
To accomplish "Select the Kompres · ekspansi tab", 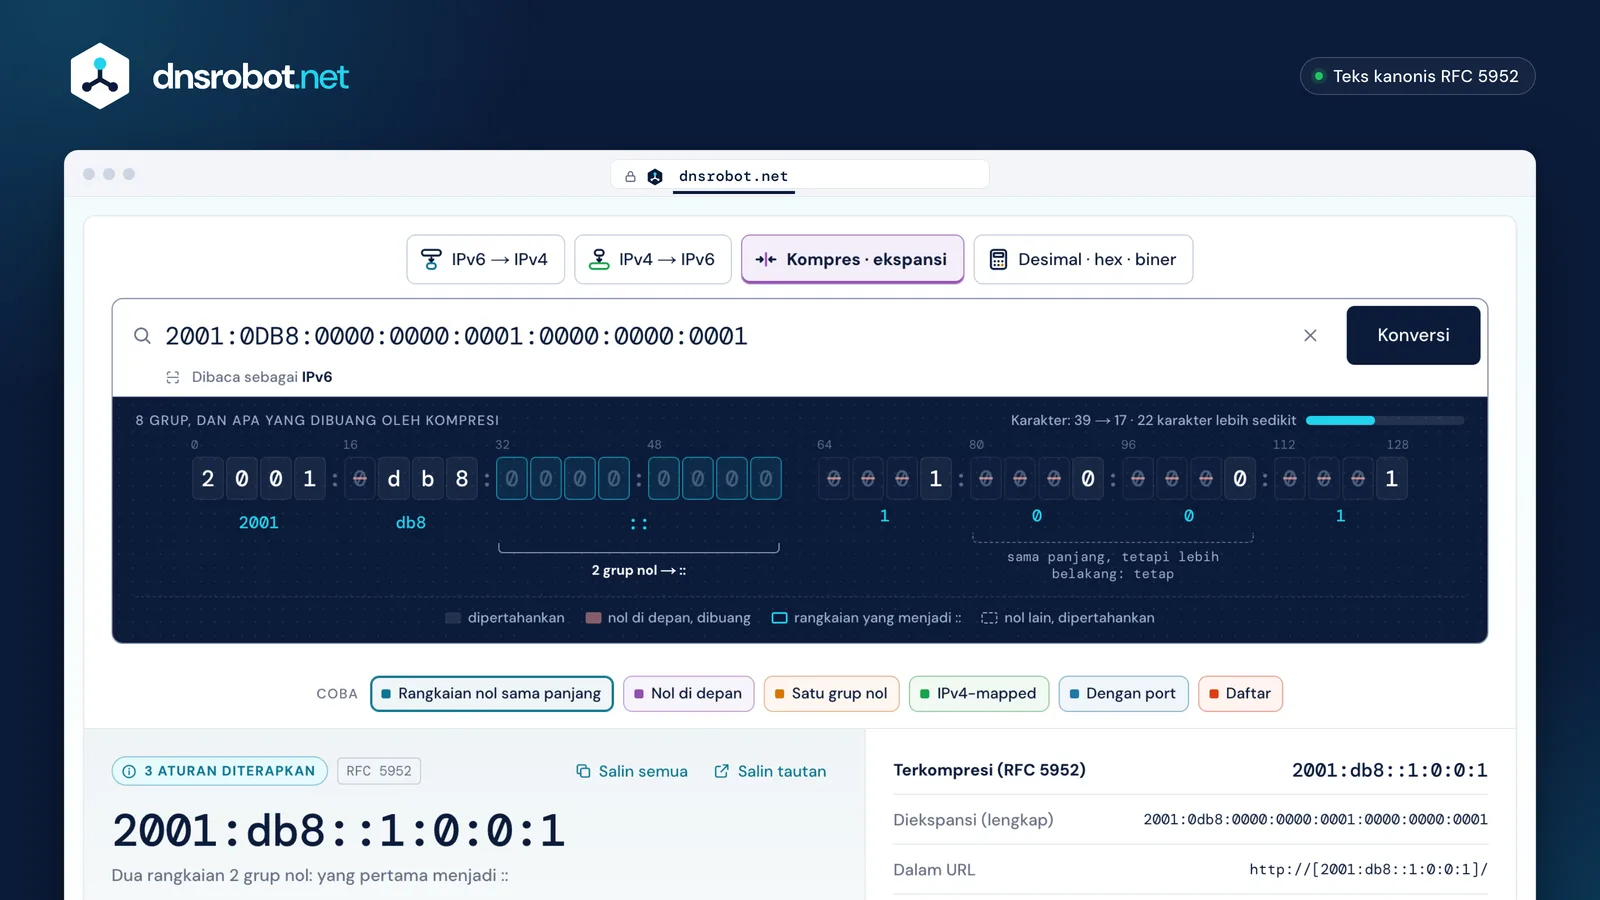I will coord(852,260).
